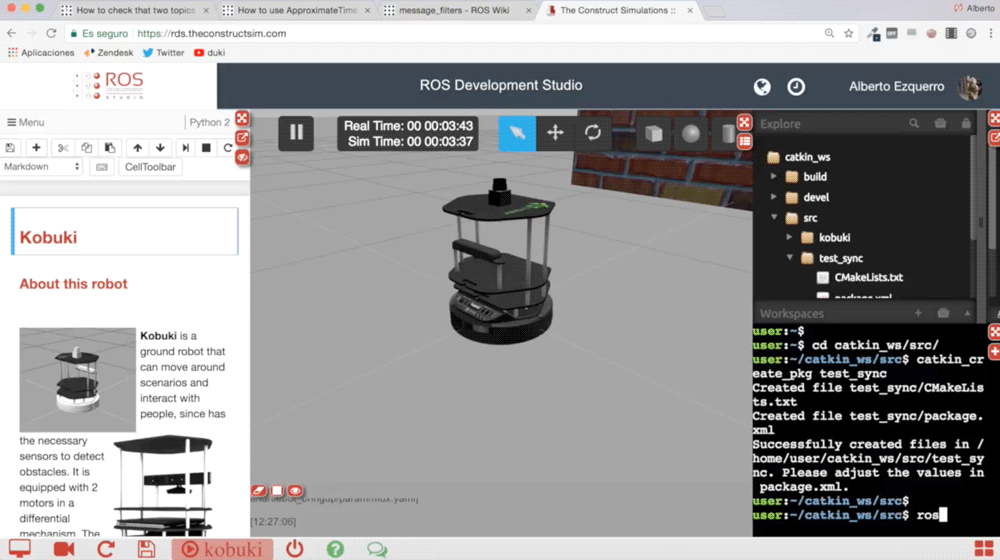The width and height of the screenshot is (1000, 560).
Task: Activate the rotate tool in simulation toolbar
Action: pyautogui.click(x=593, y=132)
